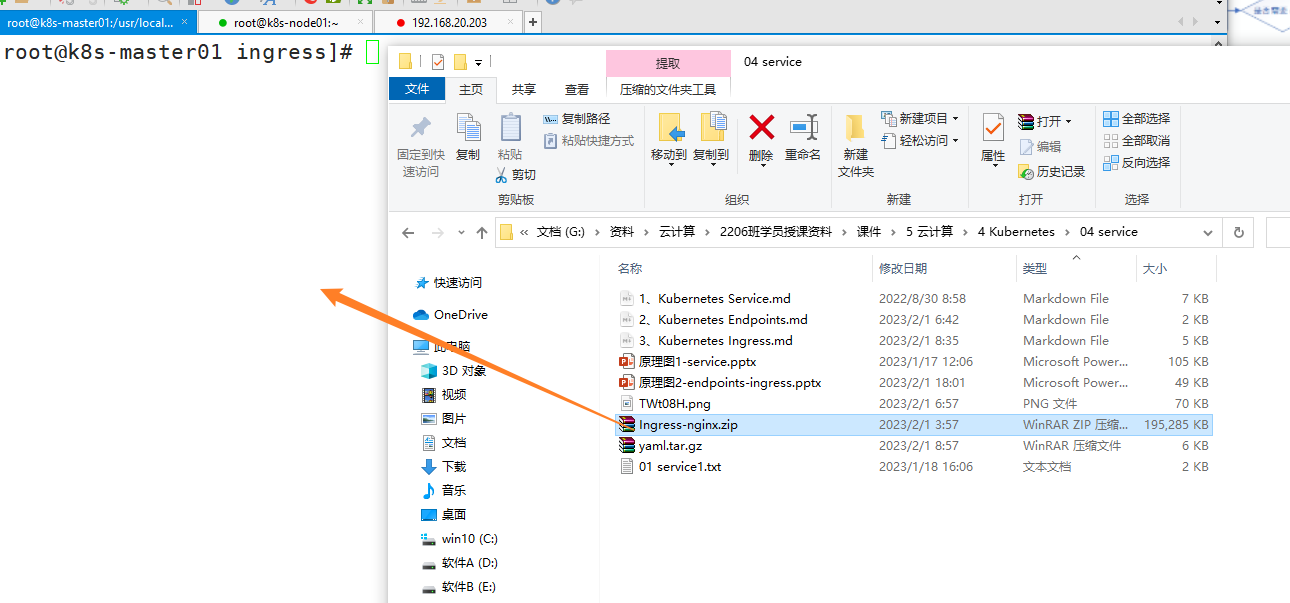Switch to the root@k8s-node01 terminal tab
Image resolution: width=1290 pixels, height=603 pixels.
point(284,22)
